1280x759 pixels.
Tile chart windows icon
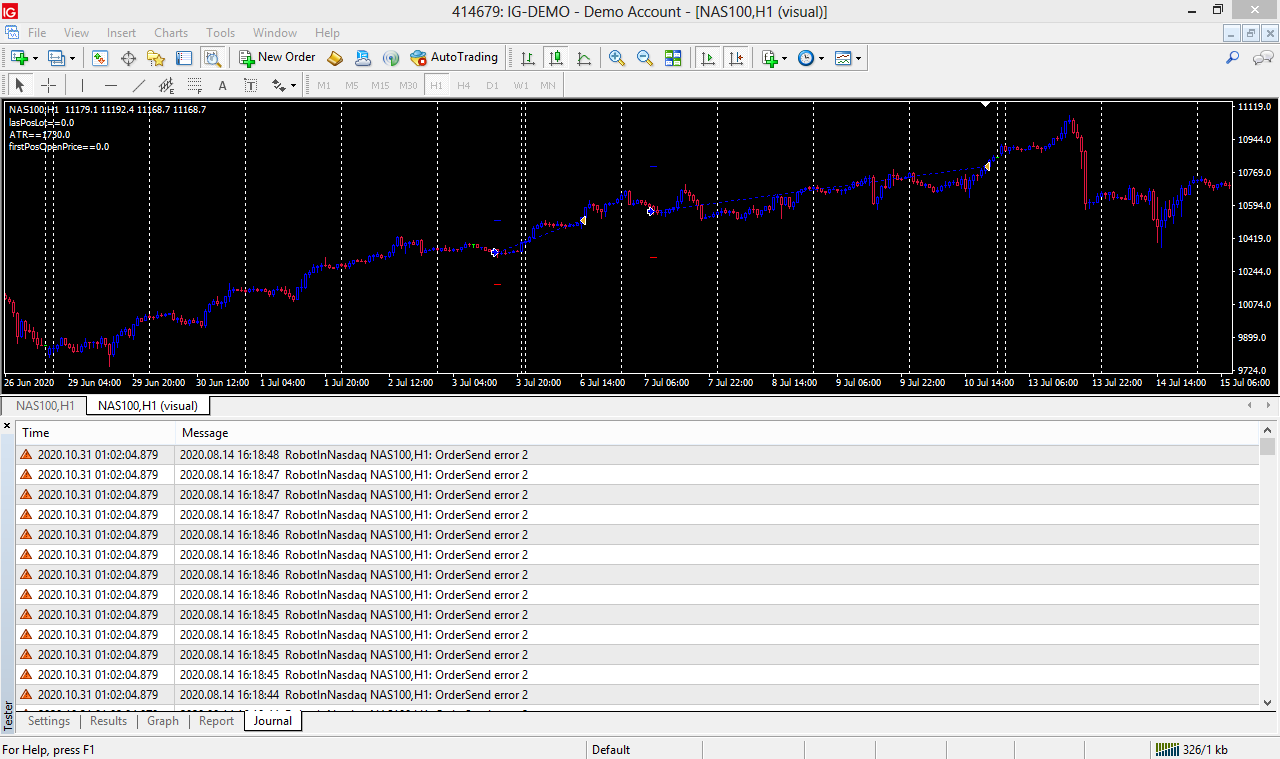(673, 58)
